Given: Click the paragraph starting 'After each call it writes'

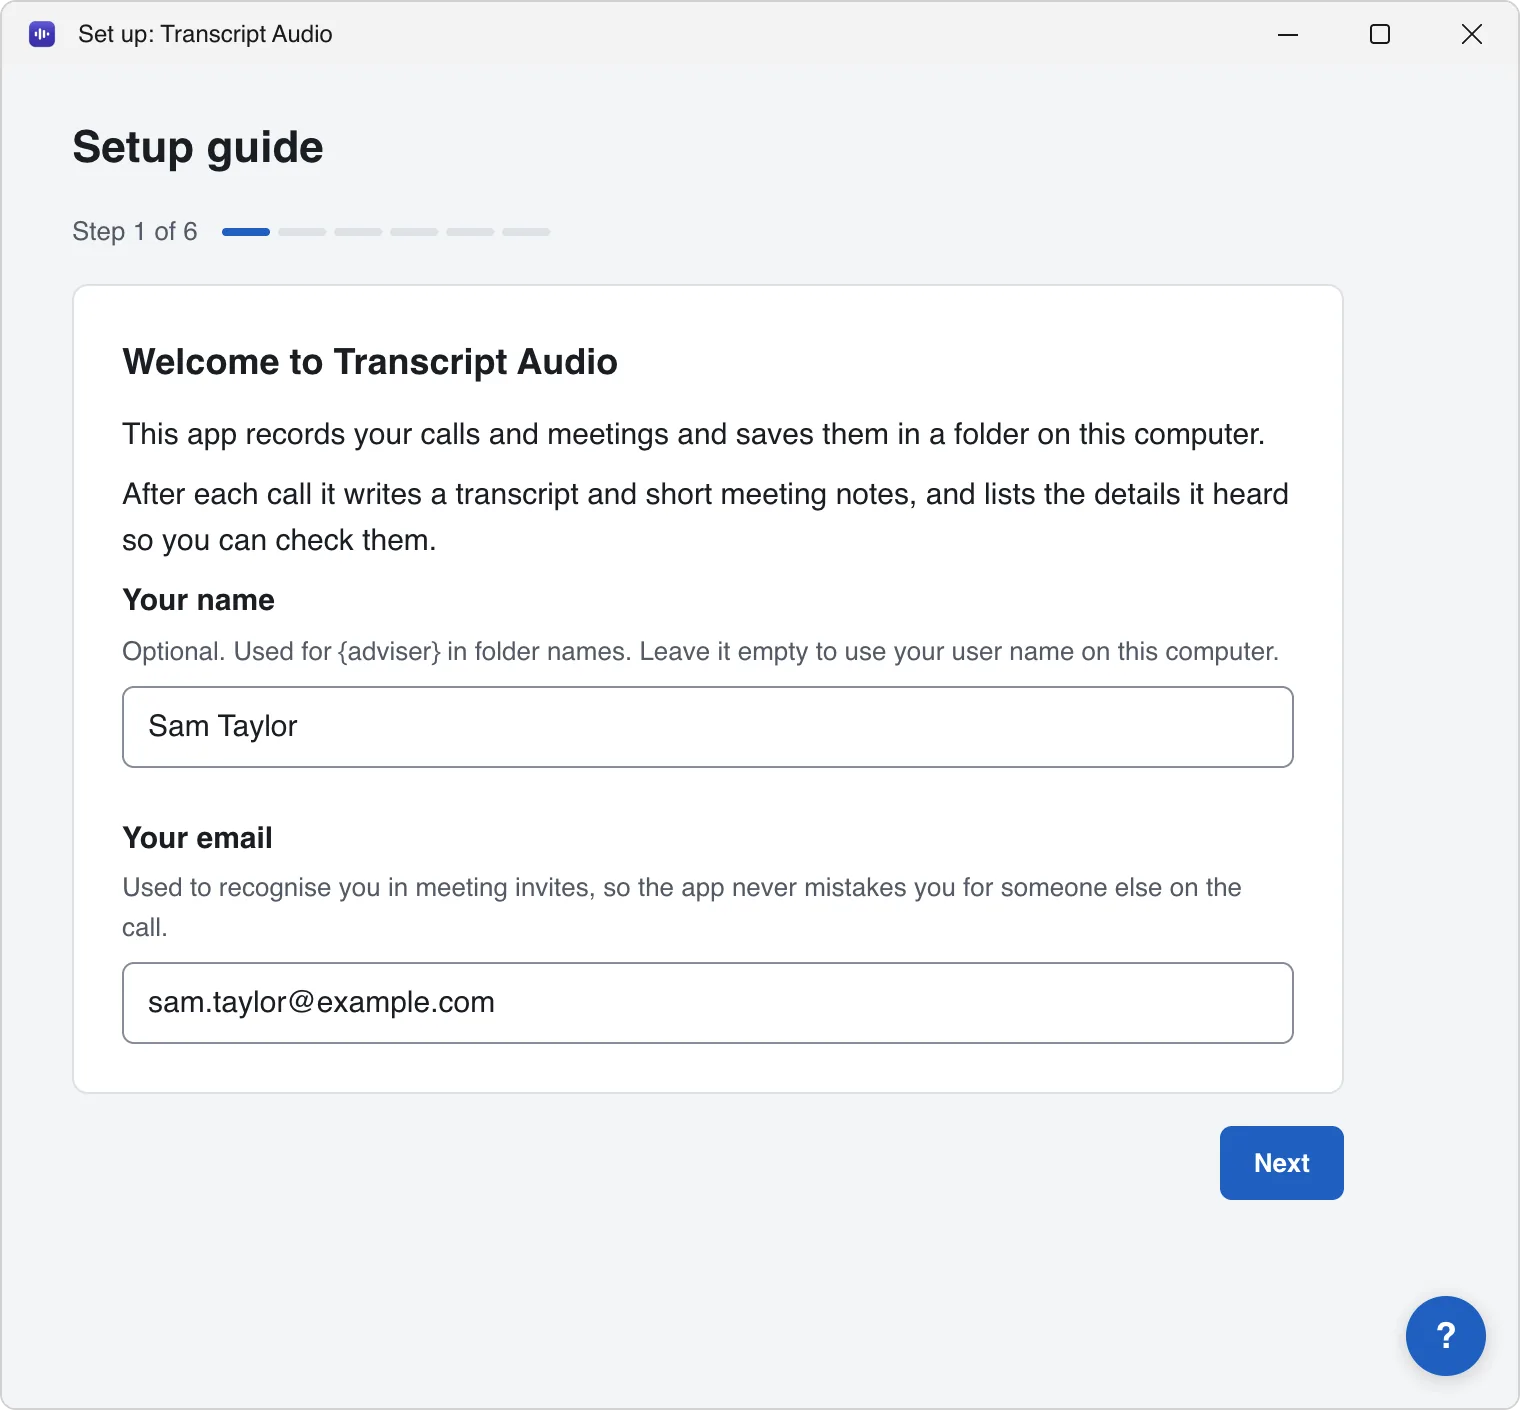Looking at the screenshot, I should click(x=705, y=517).
